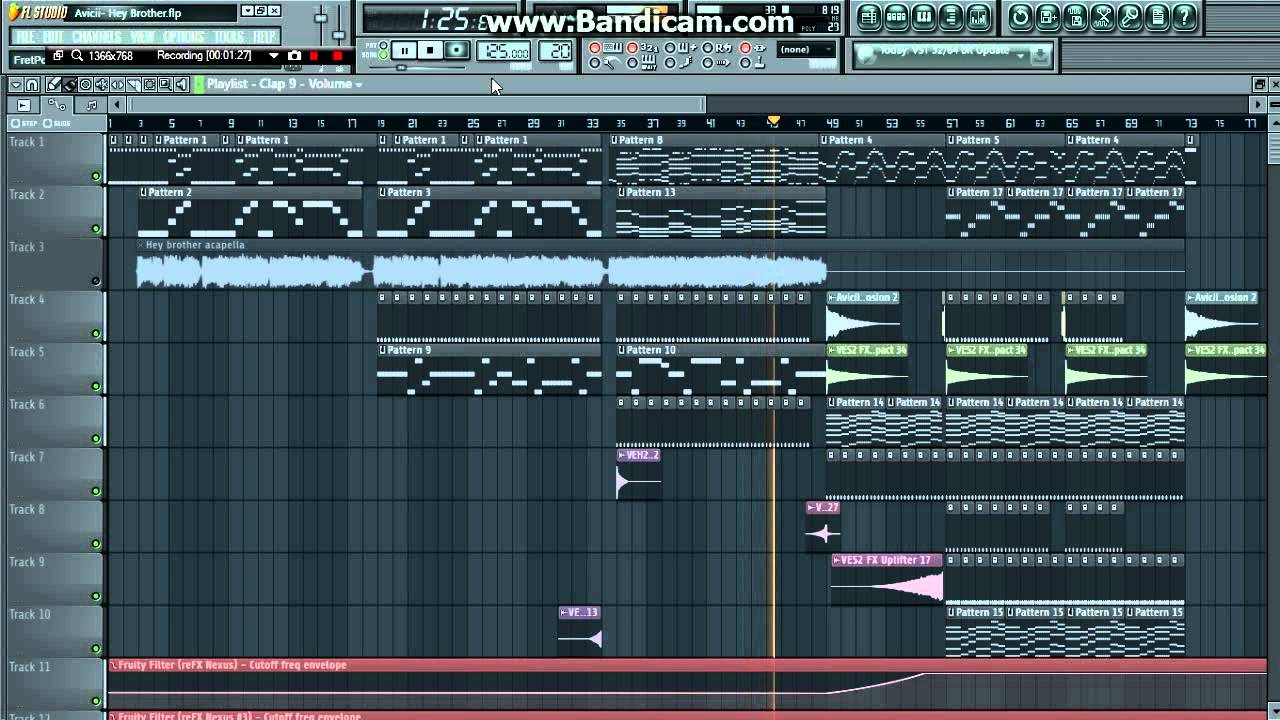Pause playback in the transport panel
The height and width of the screenshot is (720, 1280).
(404, 50)
